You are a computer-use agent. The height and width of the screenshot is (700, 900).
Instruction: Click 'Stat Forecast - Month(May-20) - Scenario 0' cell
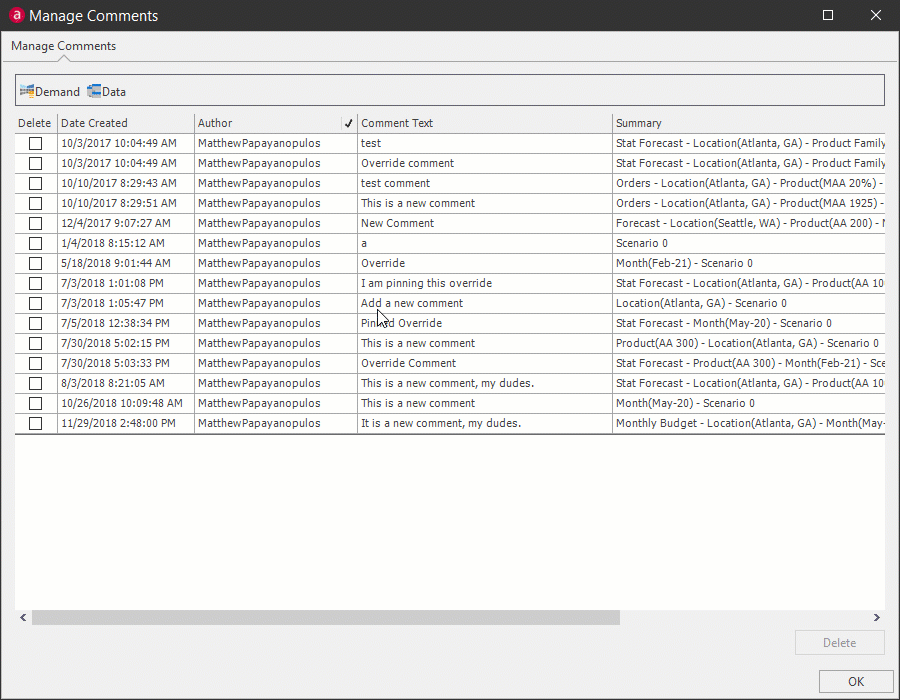point(748,324)
